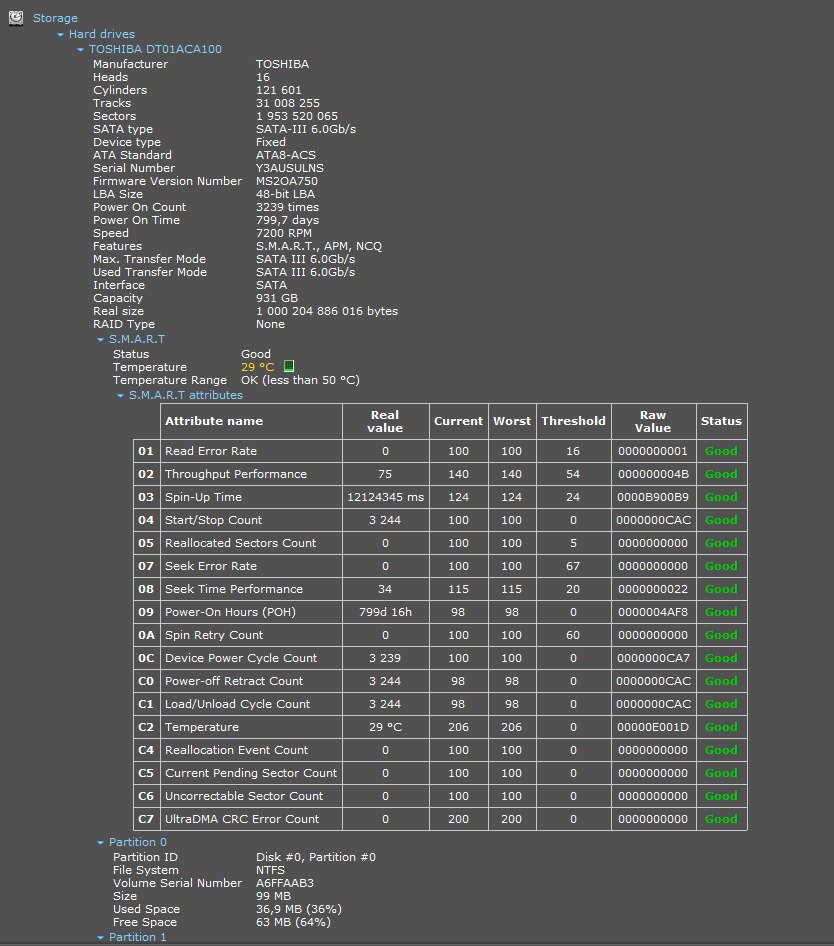
Task: Click the Threshold column header
Action: point(573,421)
